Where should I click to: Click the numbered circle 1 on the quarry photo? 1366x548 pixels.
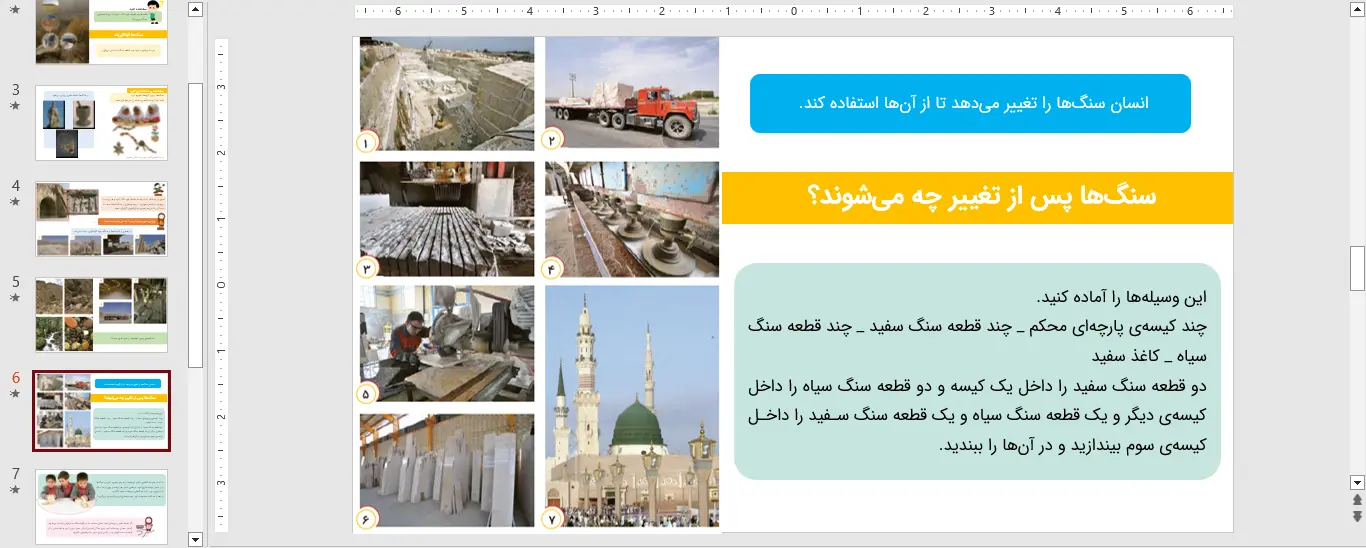click(x=365, y=142)
